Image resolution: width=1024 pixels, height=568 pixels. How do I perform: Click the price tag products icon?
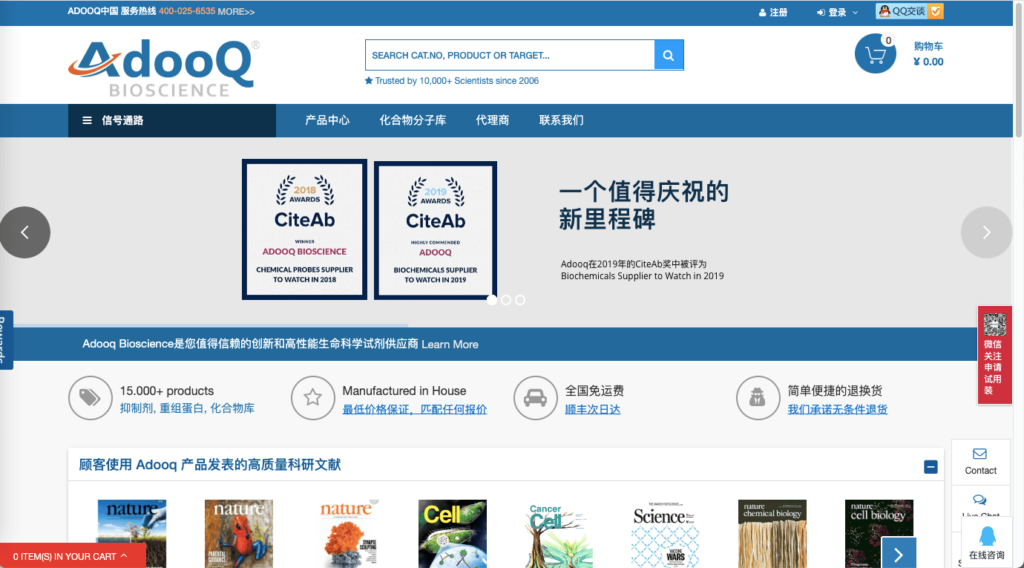coord(90,398)
